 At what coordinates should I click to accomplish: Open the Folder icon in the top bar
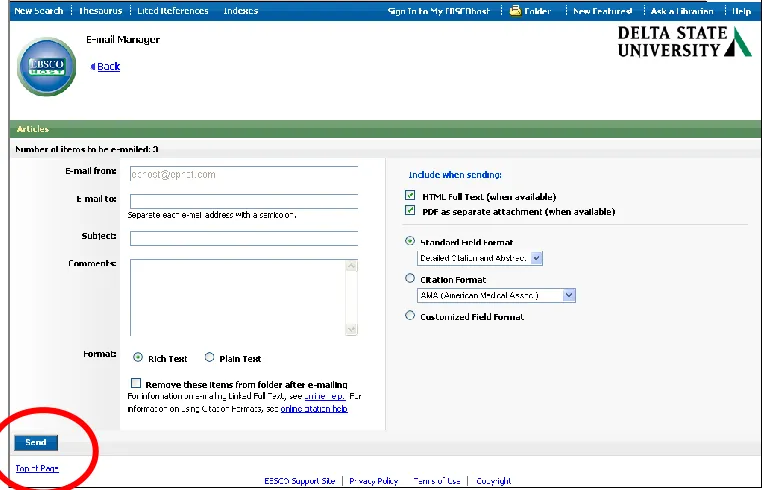click(515, 11)
